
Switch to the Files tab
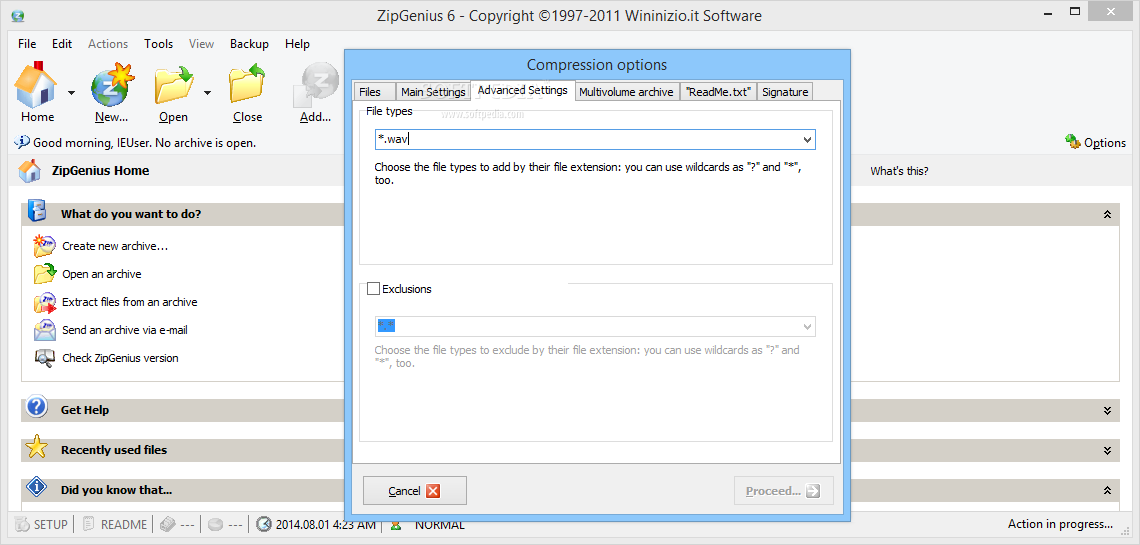[x=374, y=92]
